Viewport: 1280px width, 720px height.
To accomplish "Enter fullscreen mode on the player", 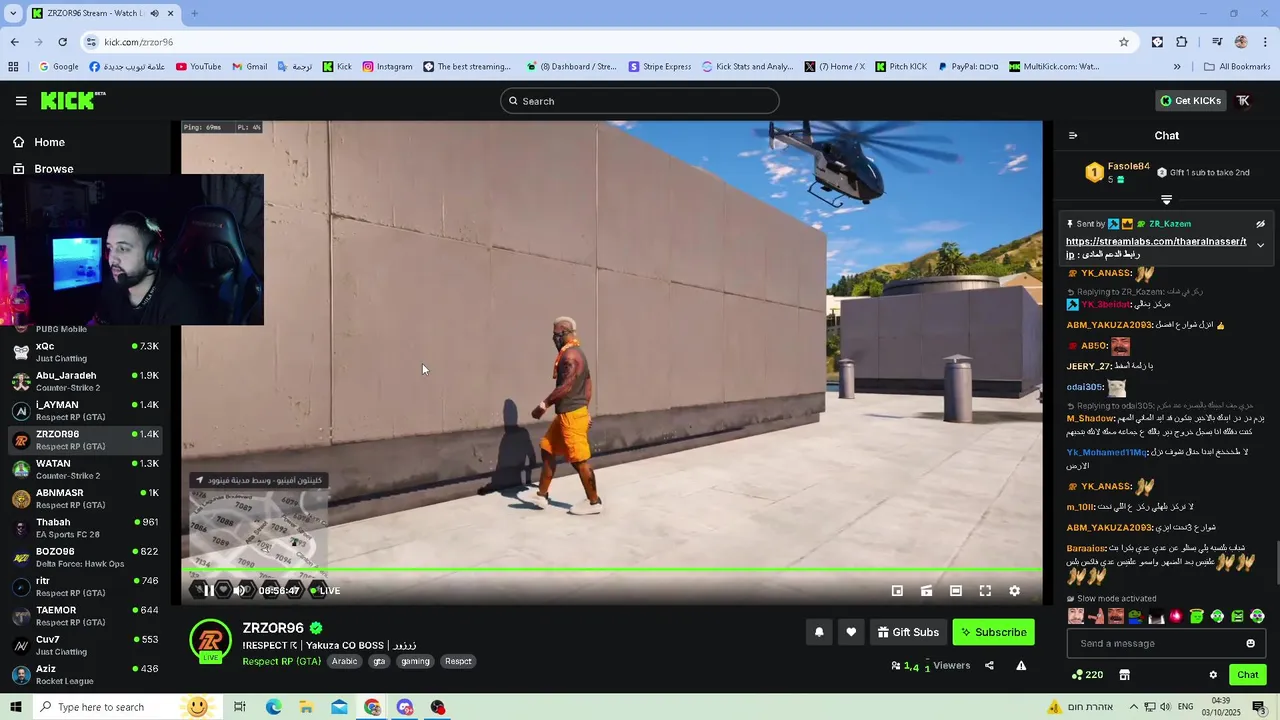I will click(985, 591).
